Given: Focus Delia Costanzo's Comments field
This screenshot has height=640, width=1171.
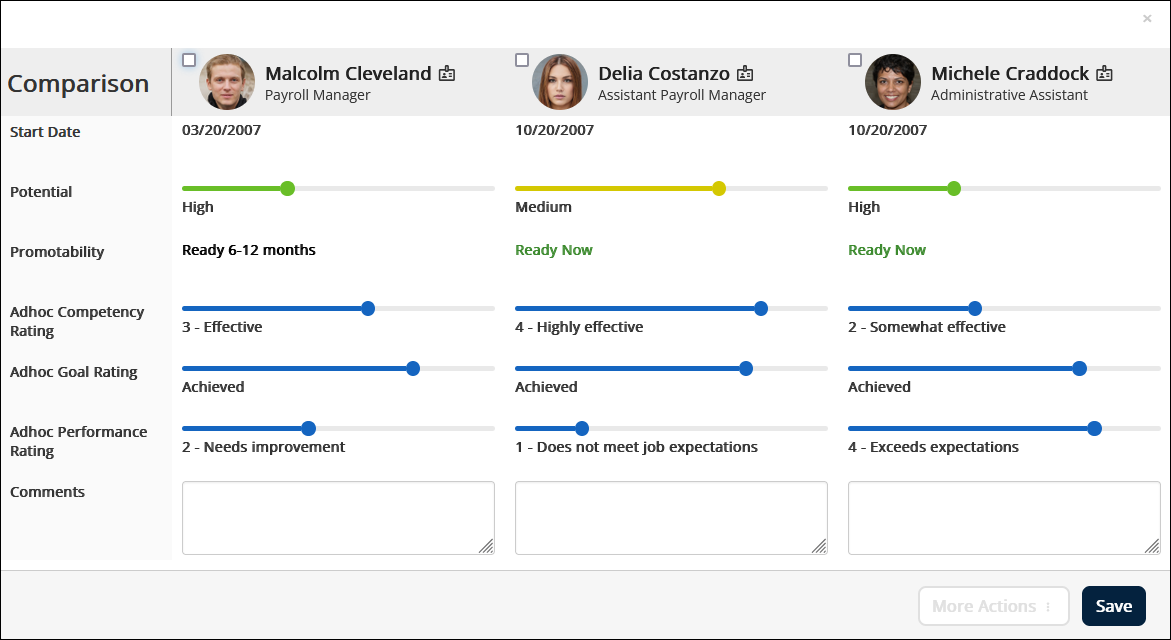Looking at the screenshot, I should point(671,518).
